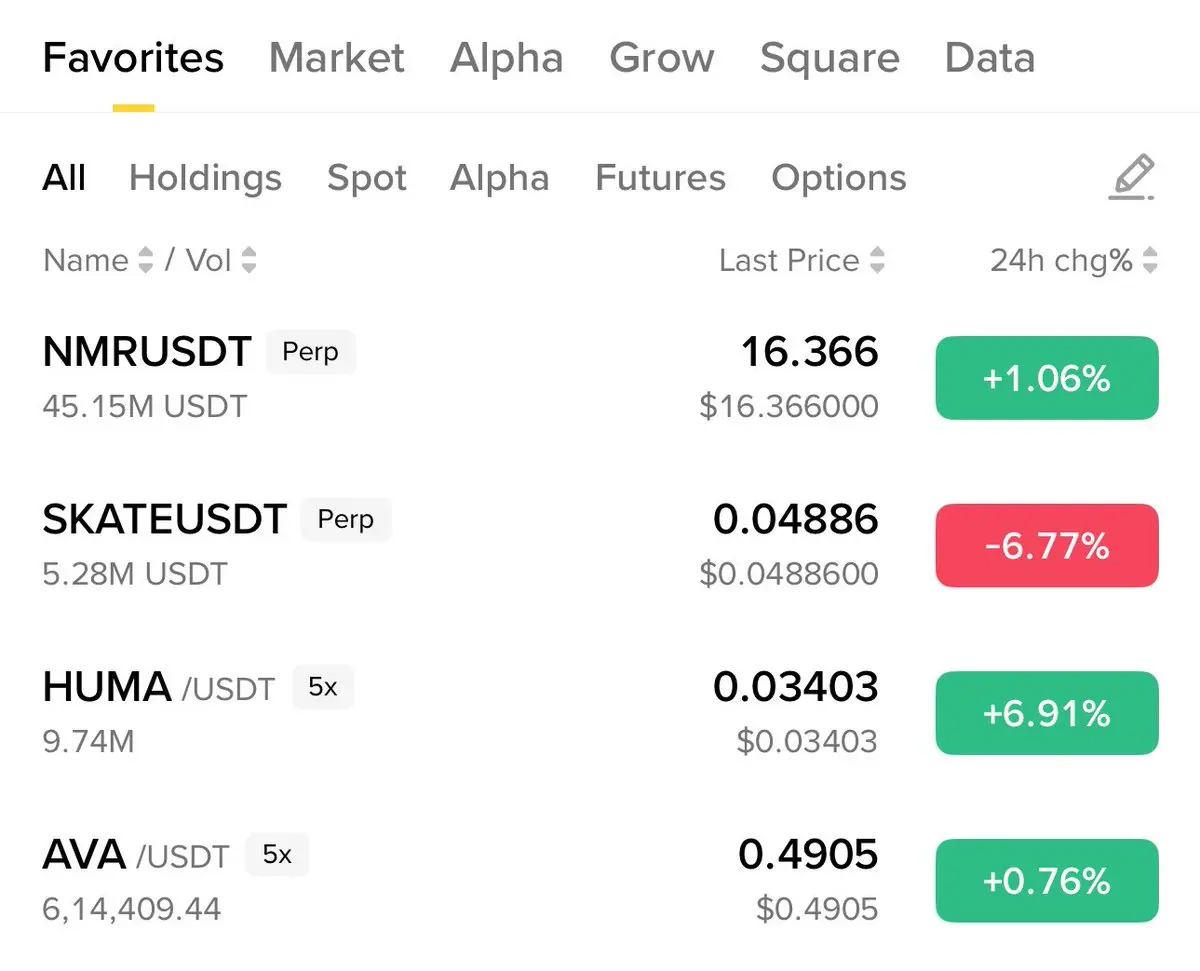1200x971 pixels.
Task: Tap the HUMA 5x leverage tag
Action: click(x=322, y=688)
